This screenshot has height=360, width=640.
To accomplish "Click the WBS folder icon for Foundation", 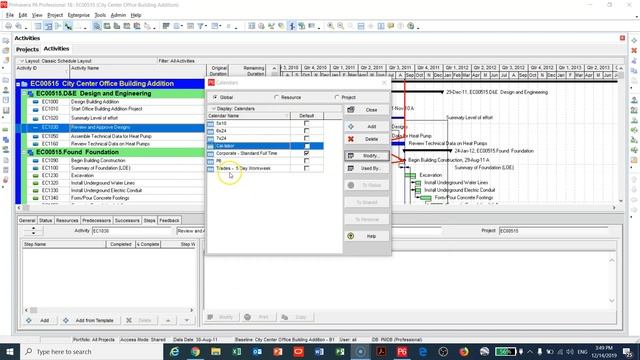I will pos(31,152).
